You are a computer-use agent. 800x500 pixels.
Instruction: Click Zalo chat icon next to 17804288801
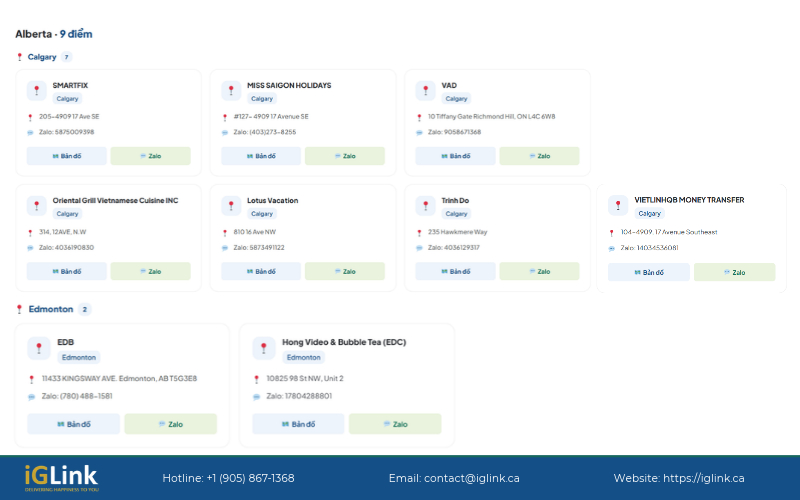tap(257, 396)
